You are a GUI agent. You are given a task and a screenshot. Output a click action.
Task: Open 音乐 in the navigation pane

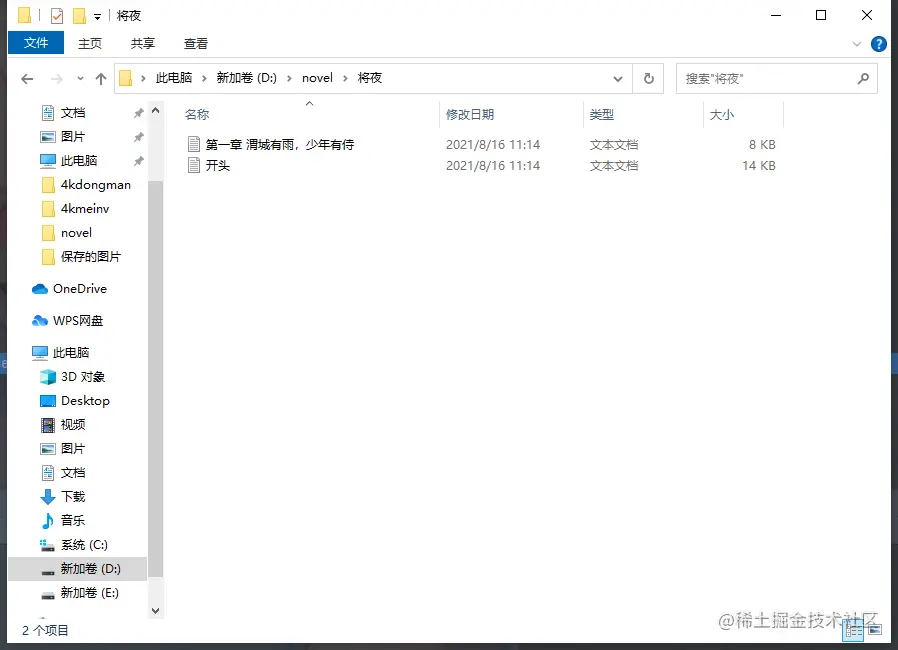point(73,521)
